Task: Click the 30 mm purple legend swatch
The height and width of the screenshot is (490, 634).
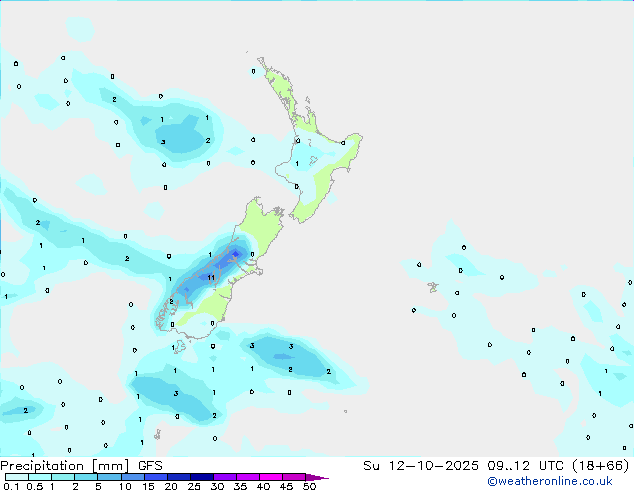Action: click(225, 477)
